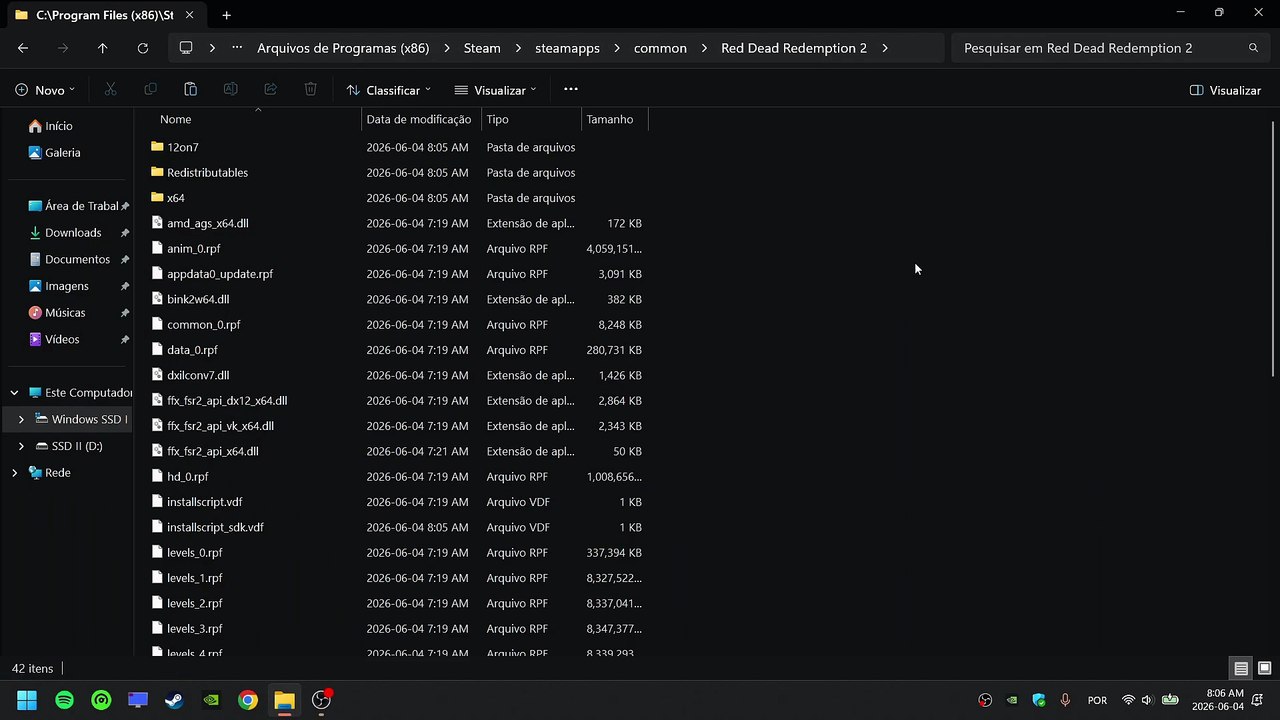Expand the Windows SSD drive node
The height and width of the screenshot is (720, 1280).
coord(21,419)
